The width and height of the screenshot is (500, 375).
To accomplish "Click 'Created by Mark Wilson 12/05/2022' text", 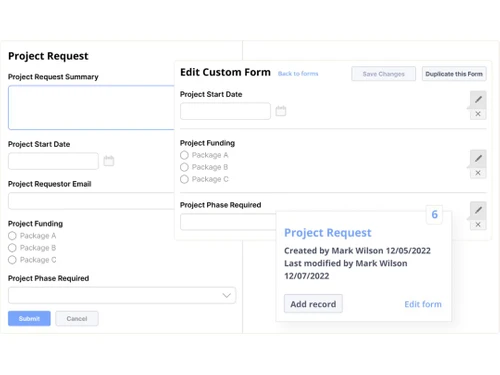I will coord(357,251).
